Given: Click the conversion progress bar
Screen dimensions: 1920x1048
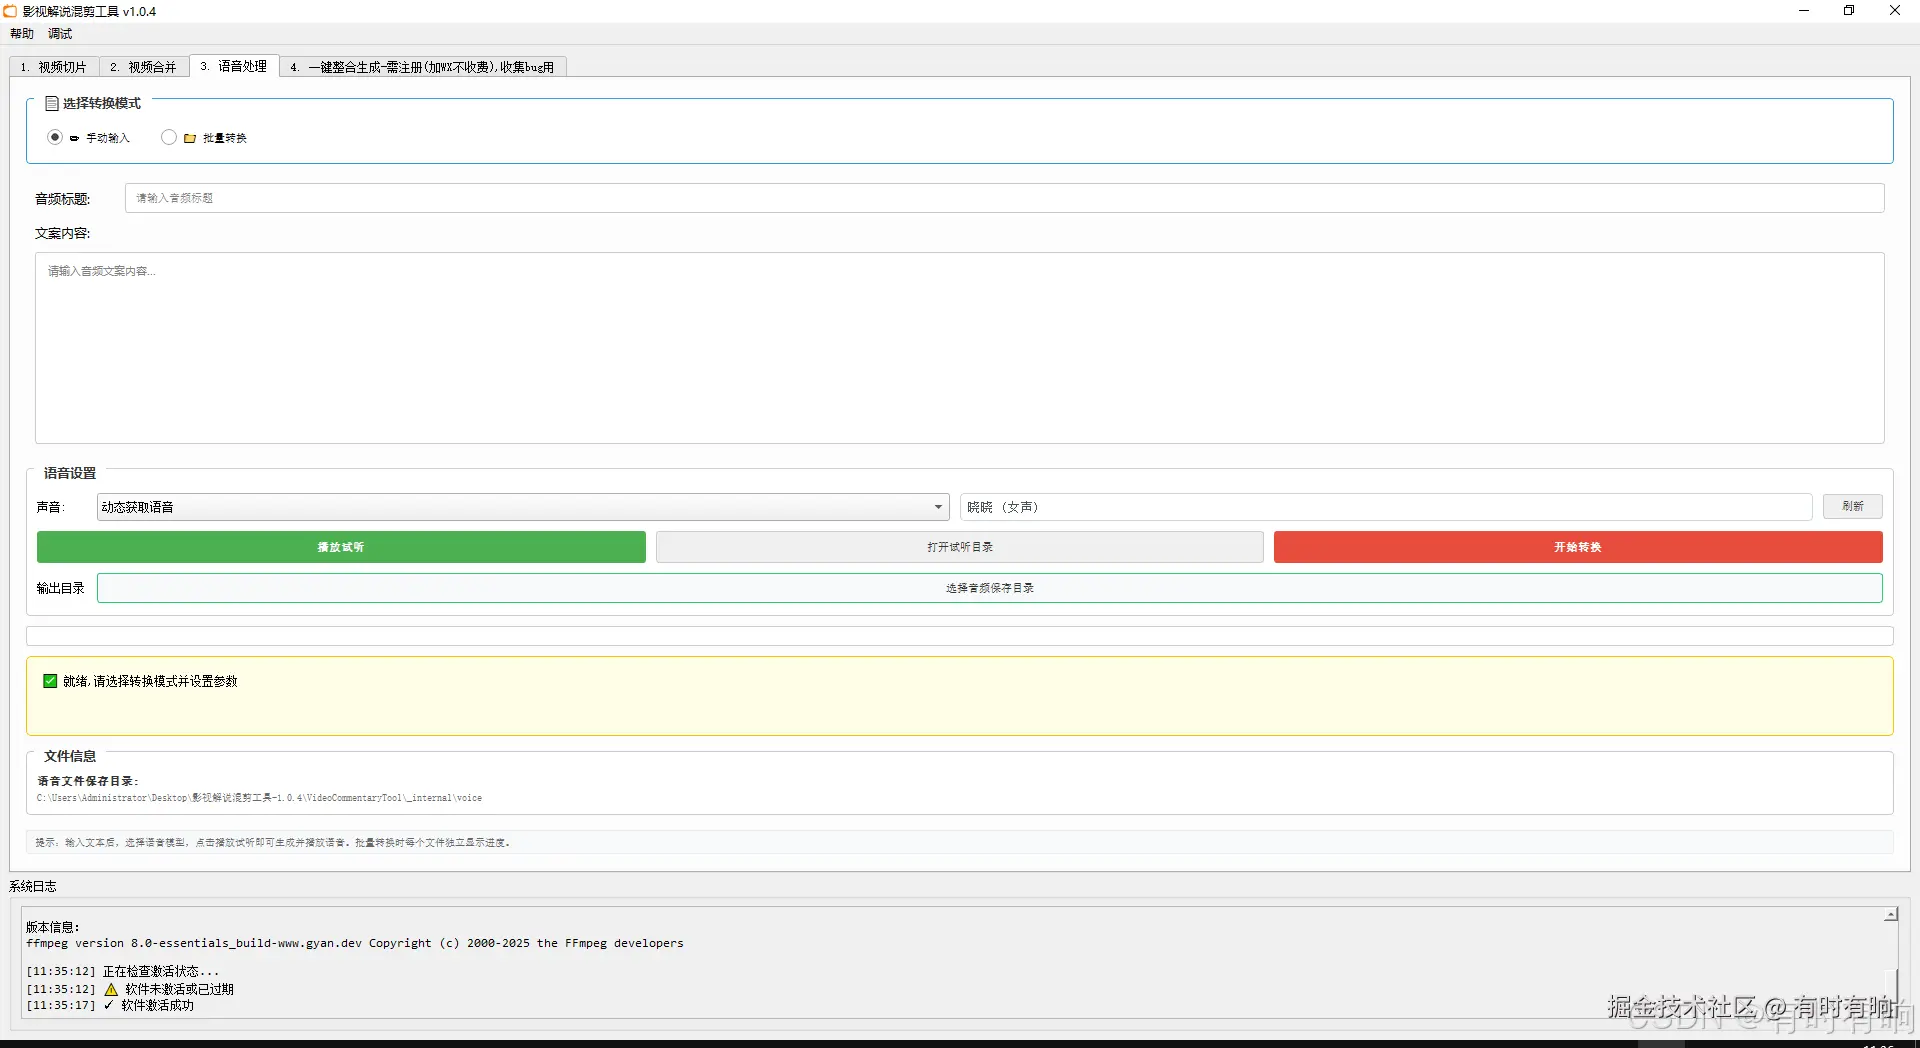Looking at the screenshot, I should click(960, 636).
